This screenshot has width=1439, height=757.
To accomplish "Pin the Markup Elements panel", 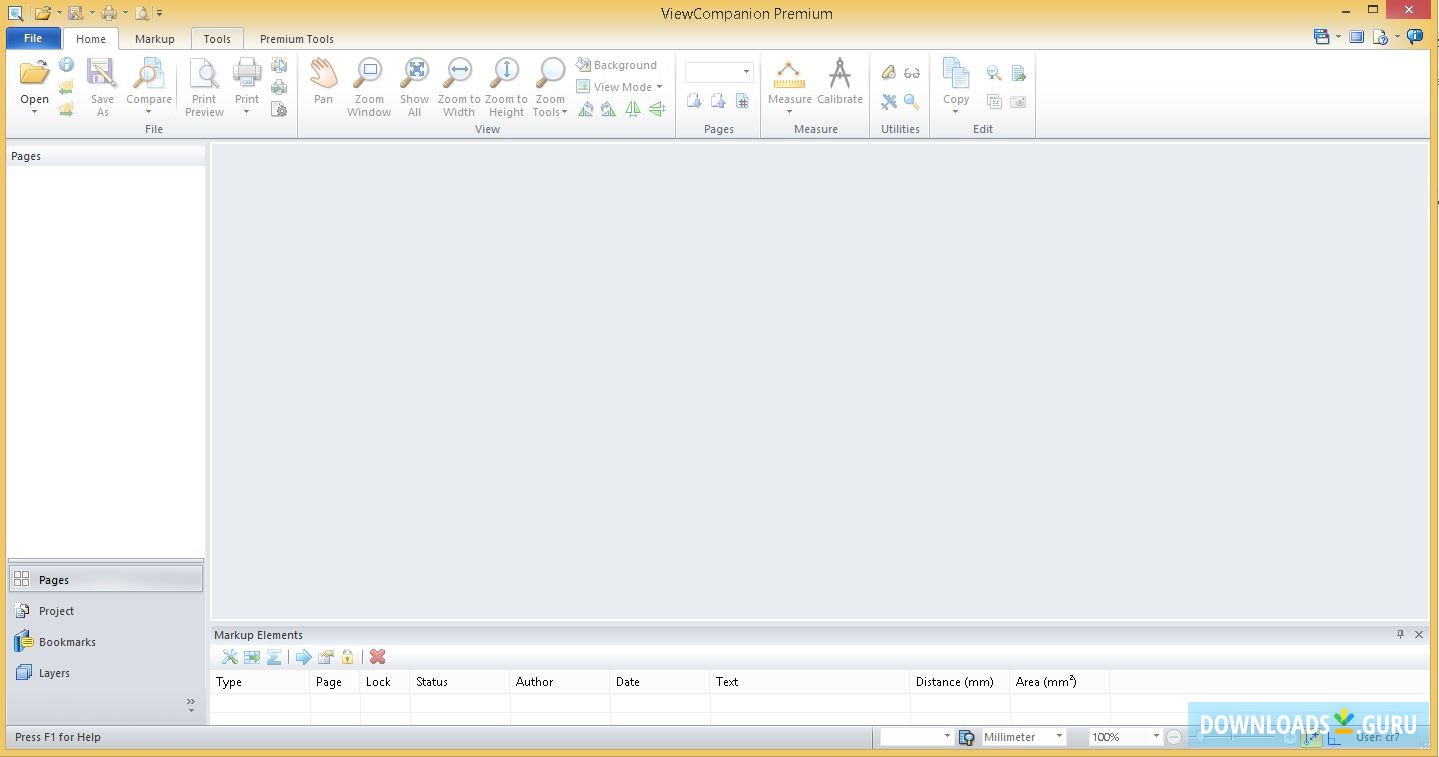I will click(x=1400, y=634).
